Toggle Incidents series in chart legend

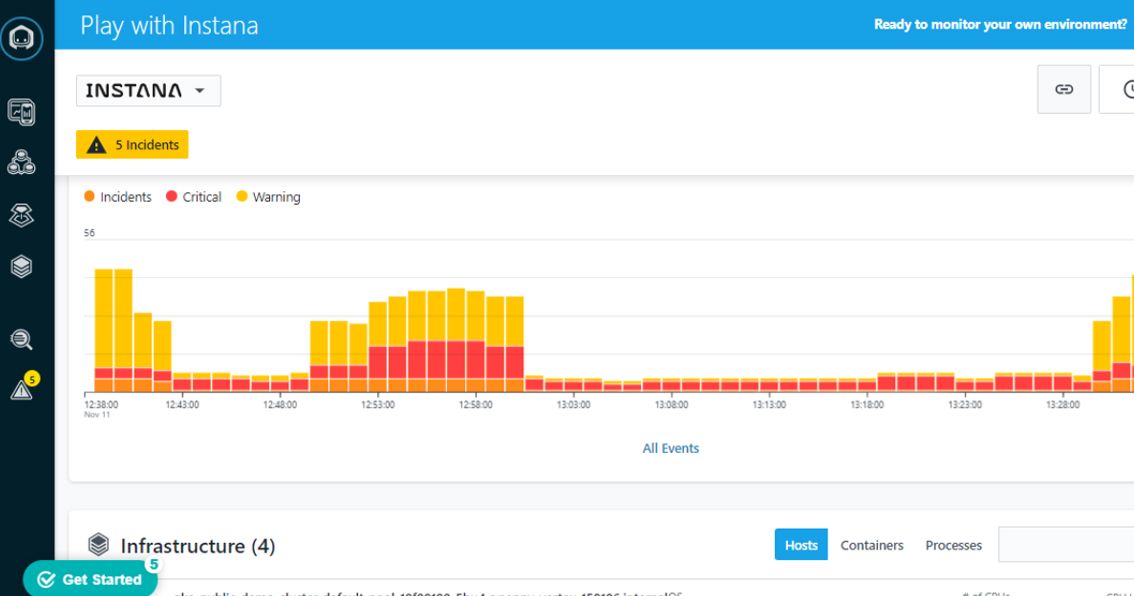tap(118, 197)
